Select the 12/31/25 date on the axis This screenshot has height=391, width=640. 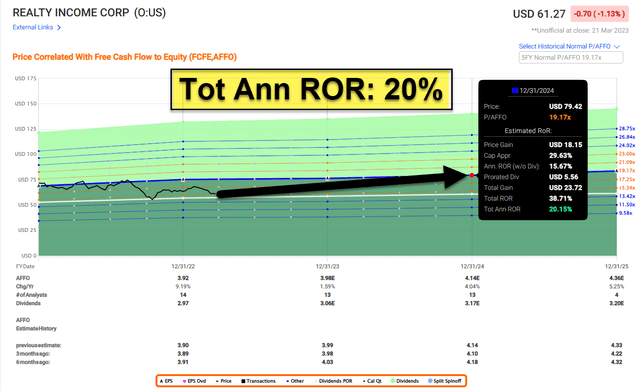617,266
